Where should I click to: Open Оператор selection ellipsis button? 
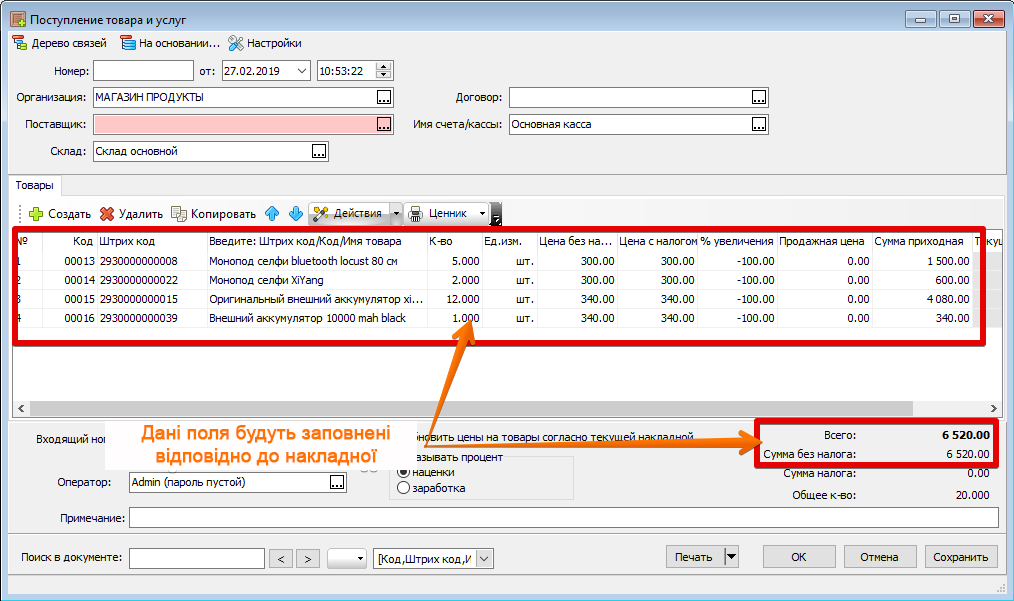[x=338, y=483]
